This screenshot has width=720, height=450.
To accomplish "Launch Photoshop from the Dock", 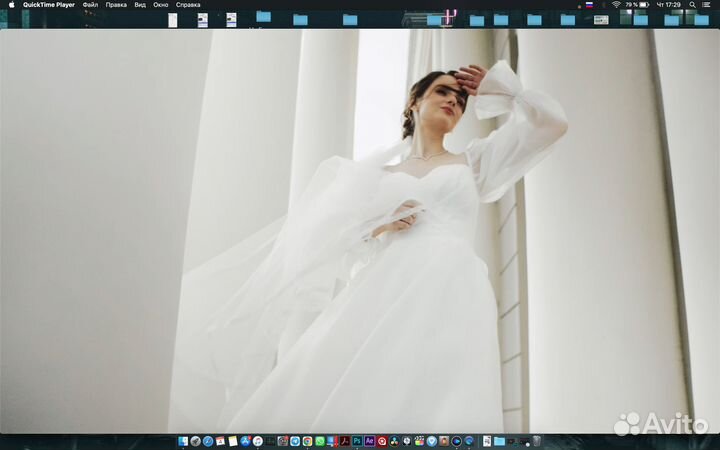I will point(356,441).
